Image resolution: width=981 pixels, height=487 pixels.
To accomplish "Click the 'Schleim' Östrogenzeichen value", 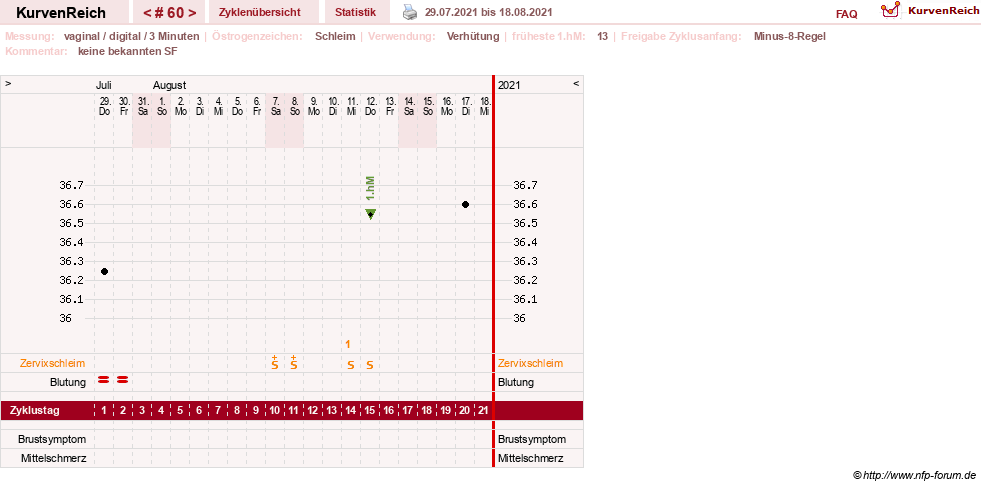I will pyautogui.click(x=335, y=36).
